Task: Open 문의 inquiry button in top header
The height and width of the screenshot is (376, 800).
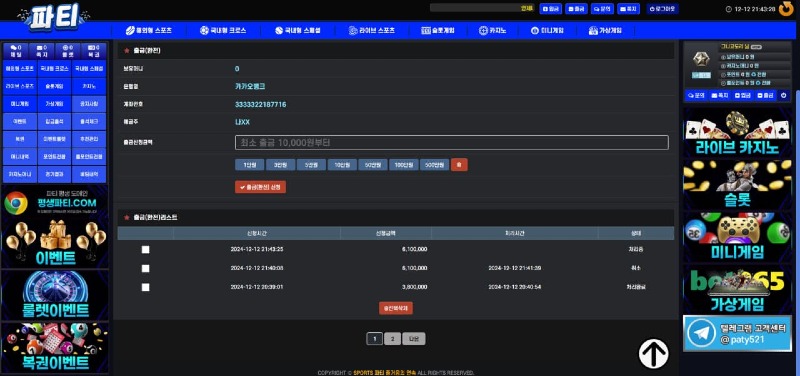Action: 603,9
